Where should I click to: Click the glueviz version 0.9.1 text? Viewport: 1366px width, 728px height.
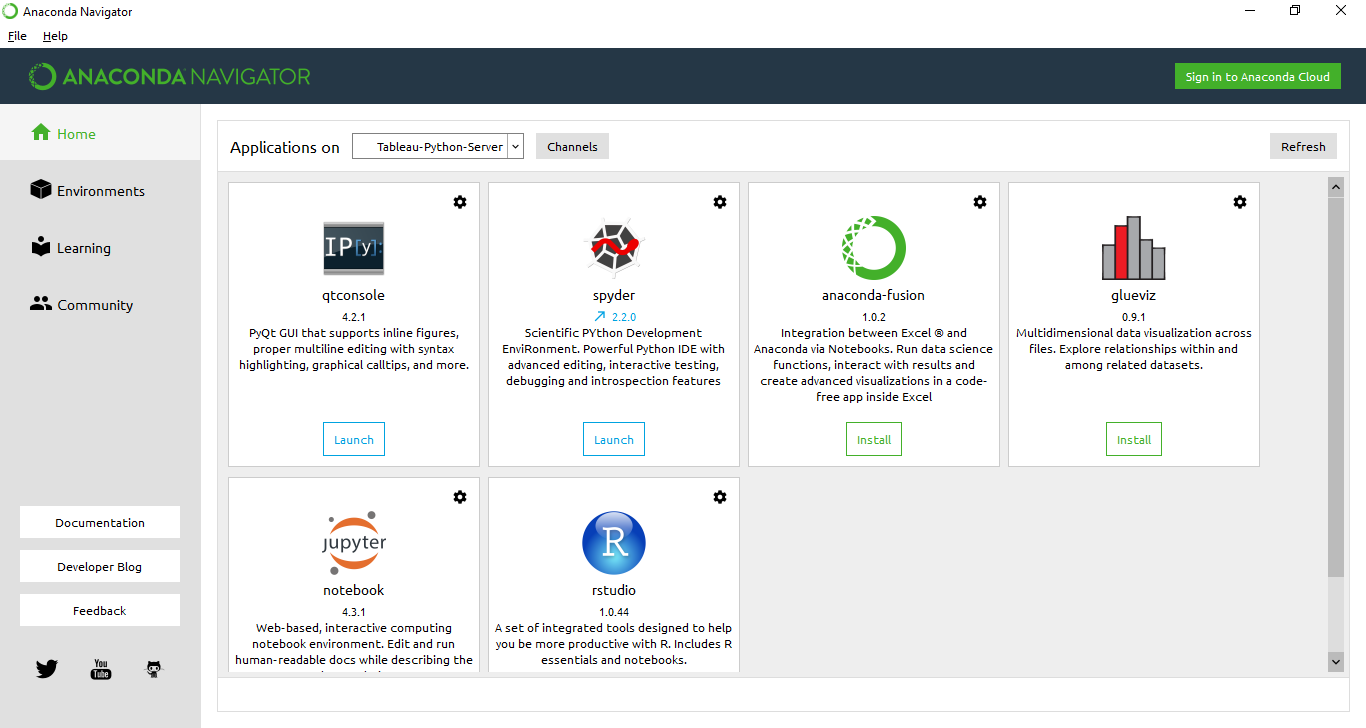tap(1134, 317)
